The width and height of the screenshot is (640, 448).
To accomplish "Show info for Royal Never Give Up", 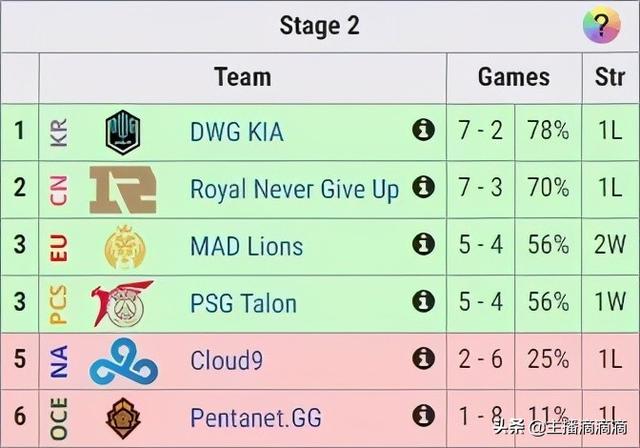I will (x=424, y=187).
